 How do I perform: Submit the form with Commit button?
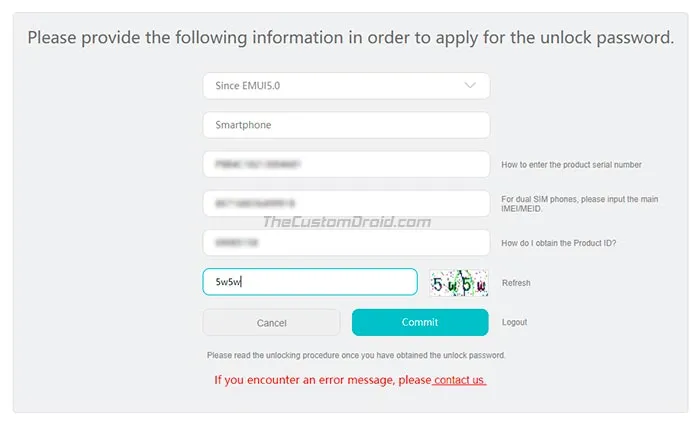[420, 322]
